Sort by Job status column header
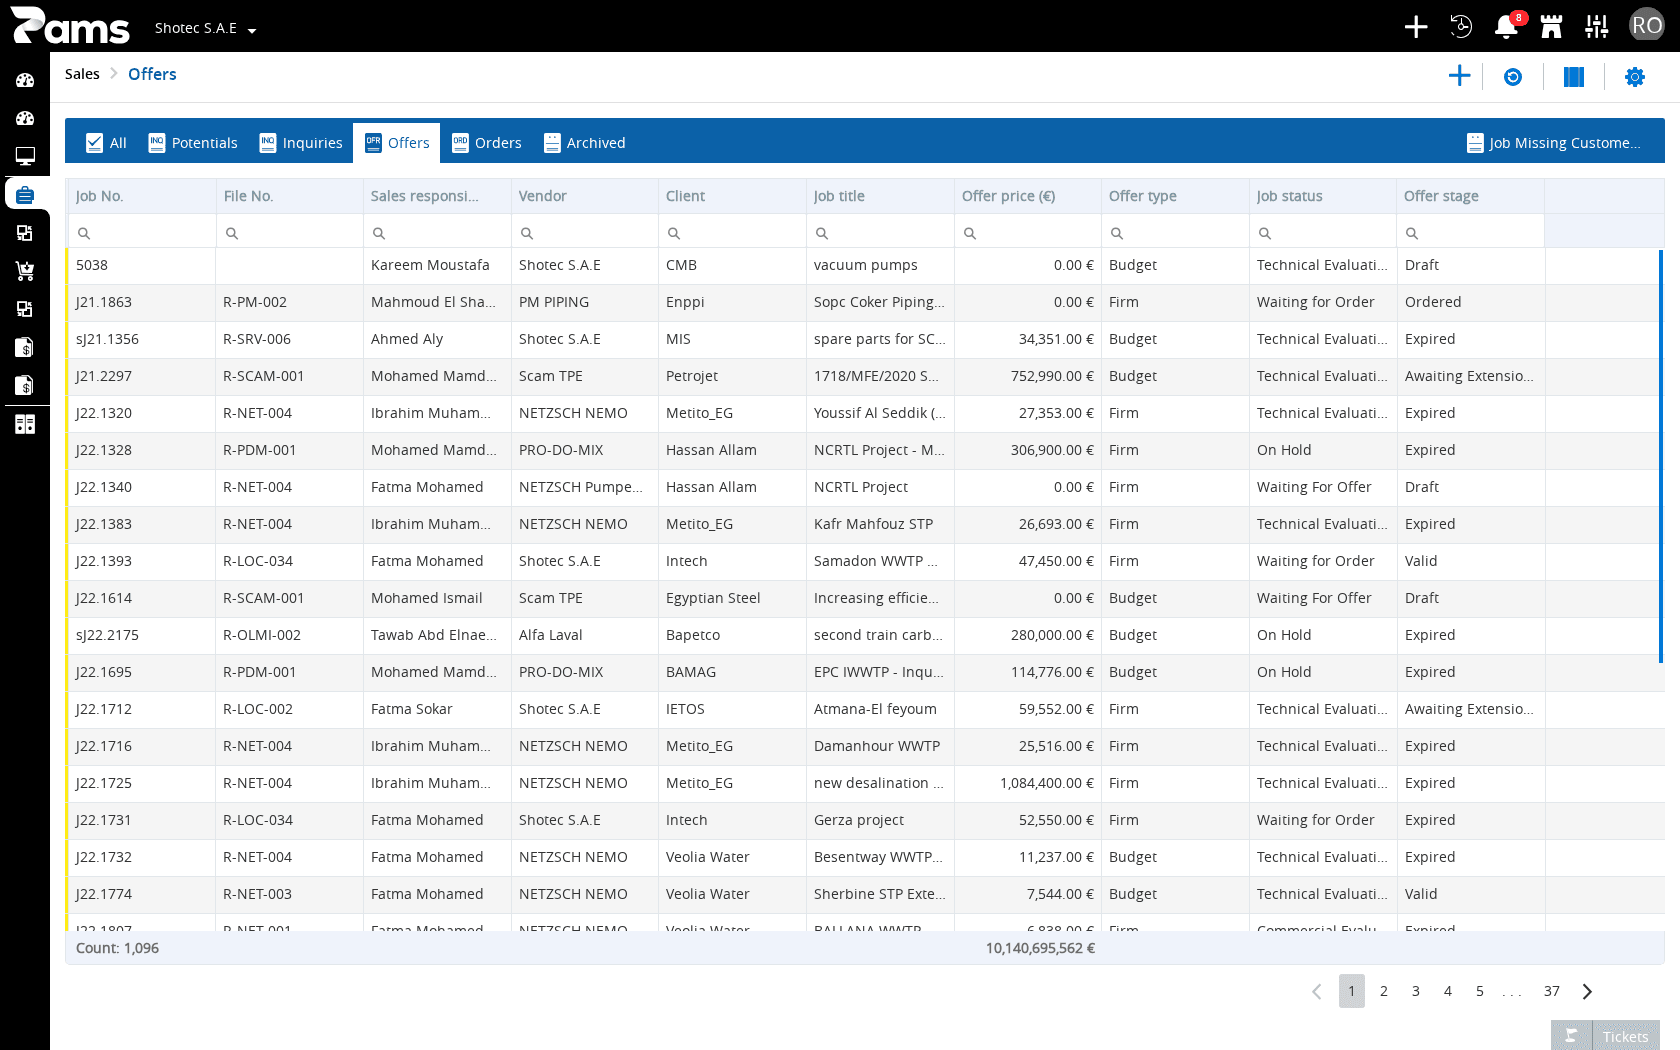This screenshot has height=1050, width=1680. pos(1322,196)
